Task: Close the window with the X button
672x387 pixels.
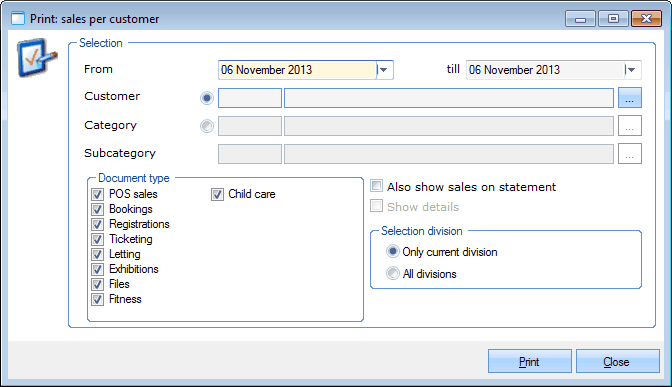Action: pos(646,19)
